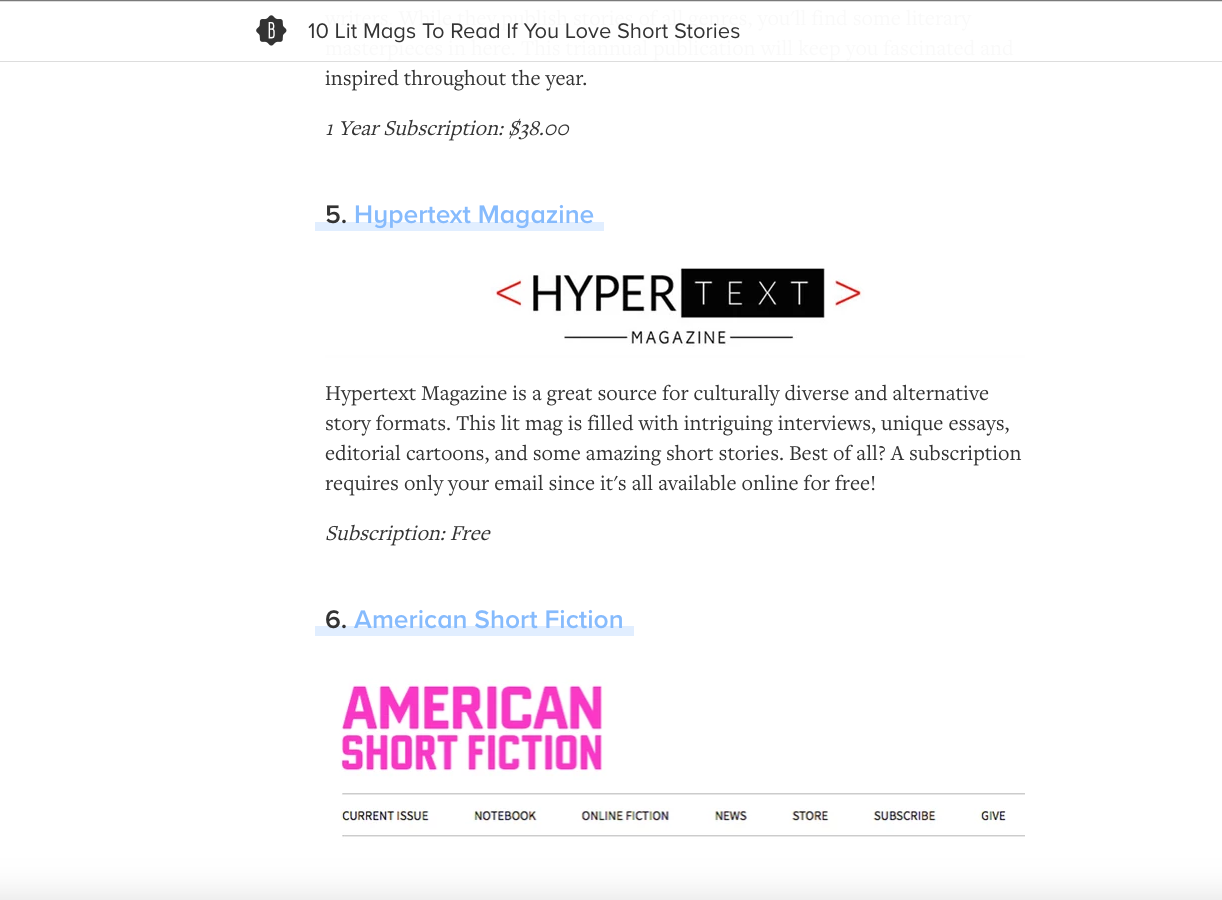1222x900 pixels.
Task: Click the American Short Fiction pink logo
Action: coord(472,728)
